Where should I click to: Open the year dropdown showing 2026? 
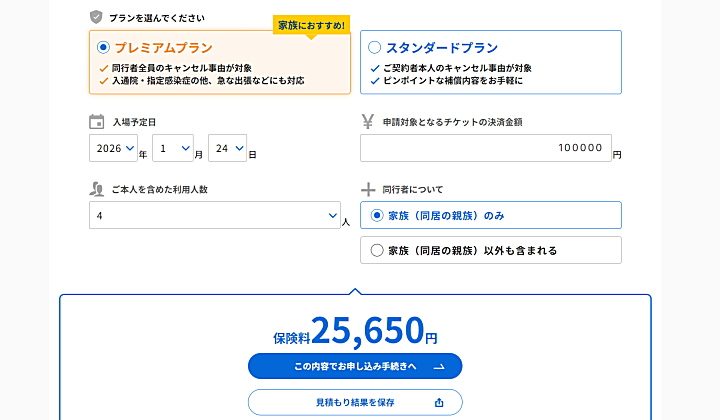(x=112, y=149)
